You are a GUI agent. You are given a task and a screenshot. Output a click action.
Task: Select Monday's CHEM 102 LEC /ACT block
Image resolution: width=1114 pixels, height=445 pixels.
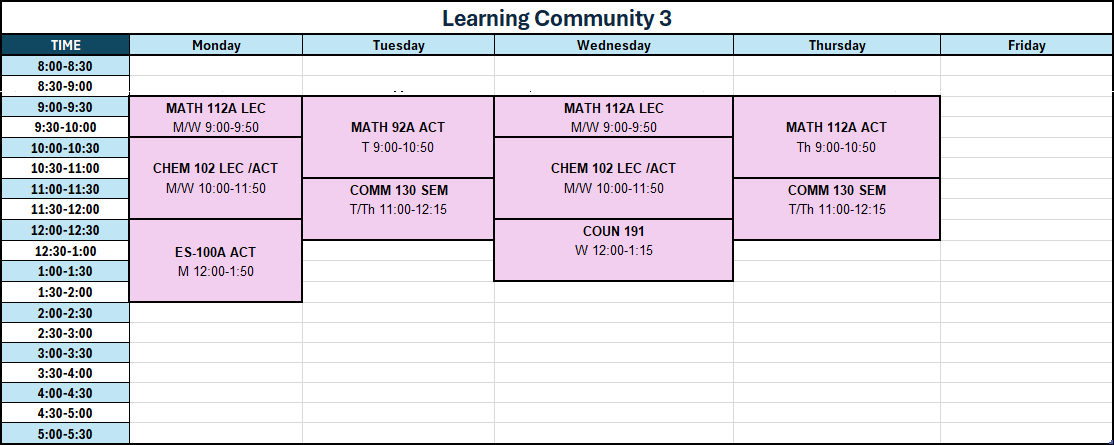pyautogui.click(x=216, y=178)
